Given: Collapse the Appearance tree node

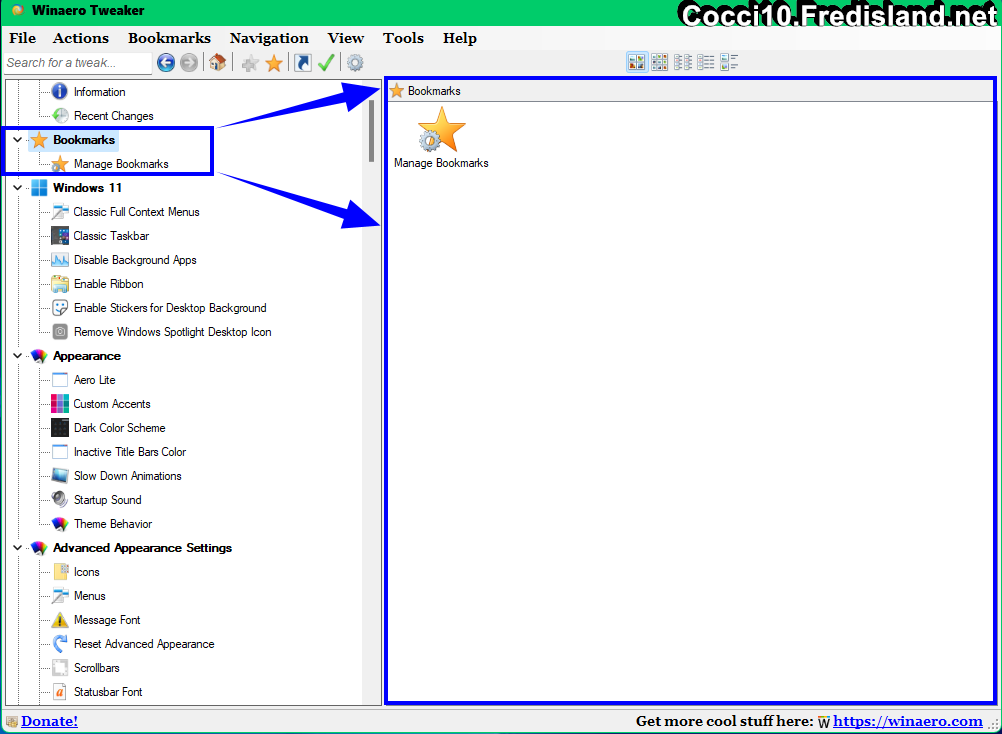Looking at the screenshot, I should tap(17, 356).
